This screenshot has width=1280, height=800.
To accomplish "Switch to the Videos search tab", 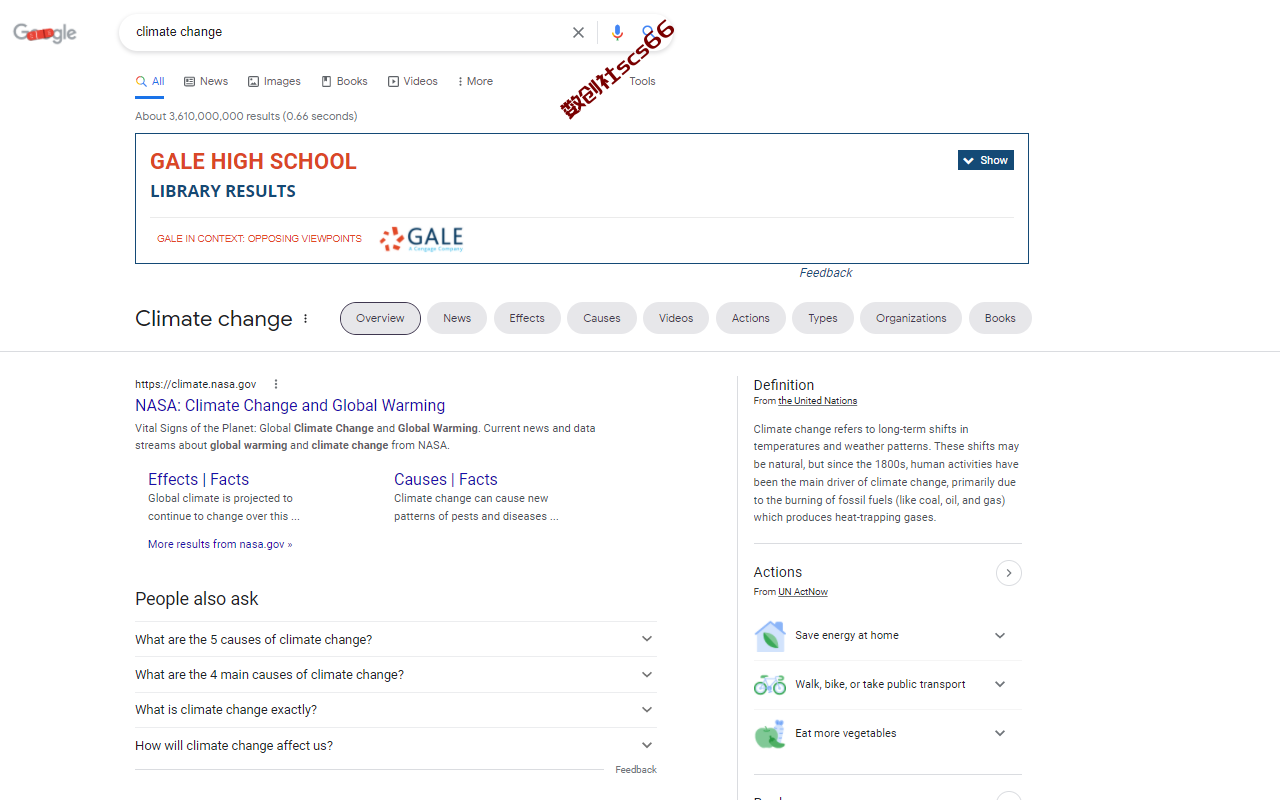I will coord(413,82).
